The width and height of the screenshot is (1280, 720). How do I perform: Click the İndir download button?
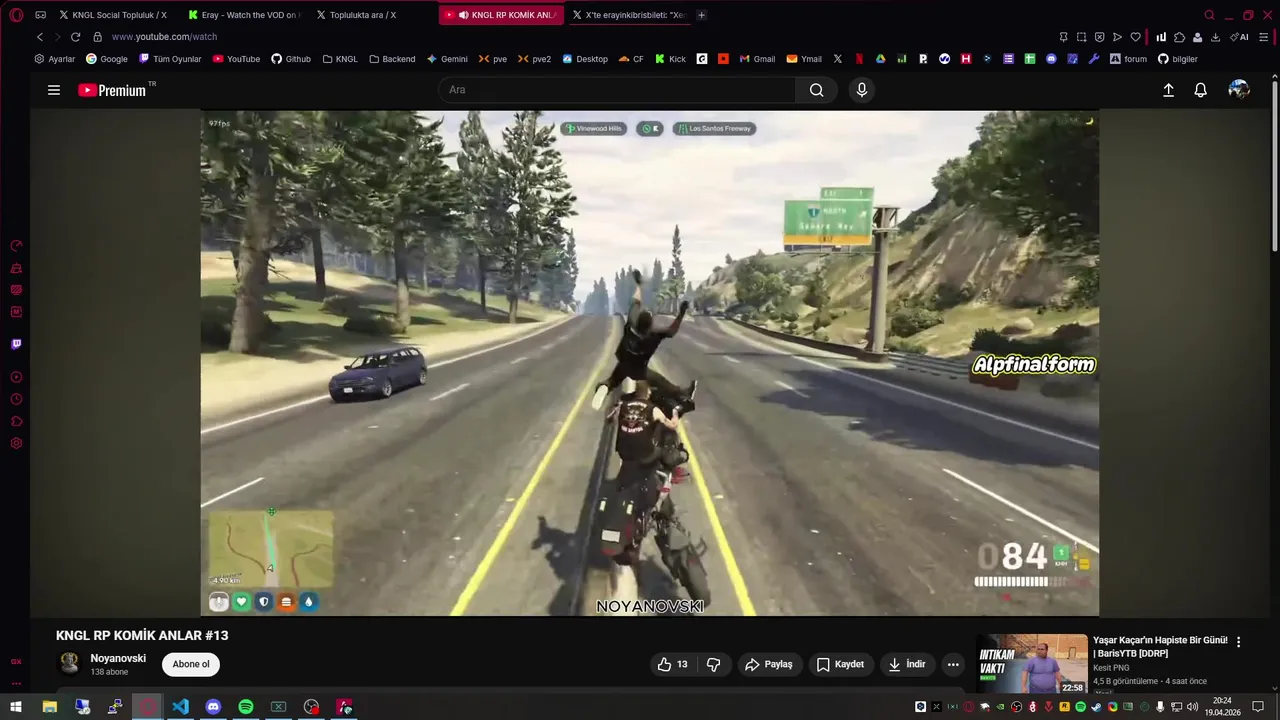click(x=907, y=664)
